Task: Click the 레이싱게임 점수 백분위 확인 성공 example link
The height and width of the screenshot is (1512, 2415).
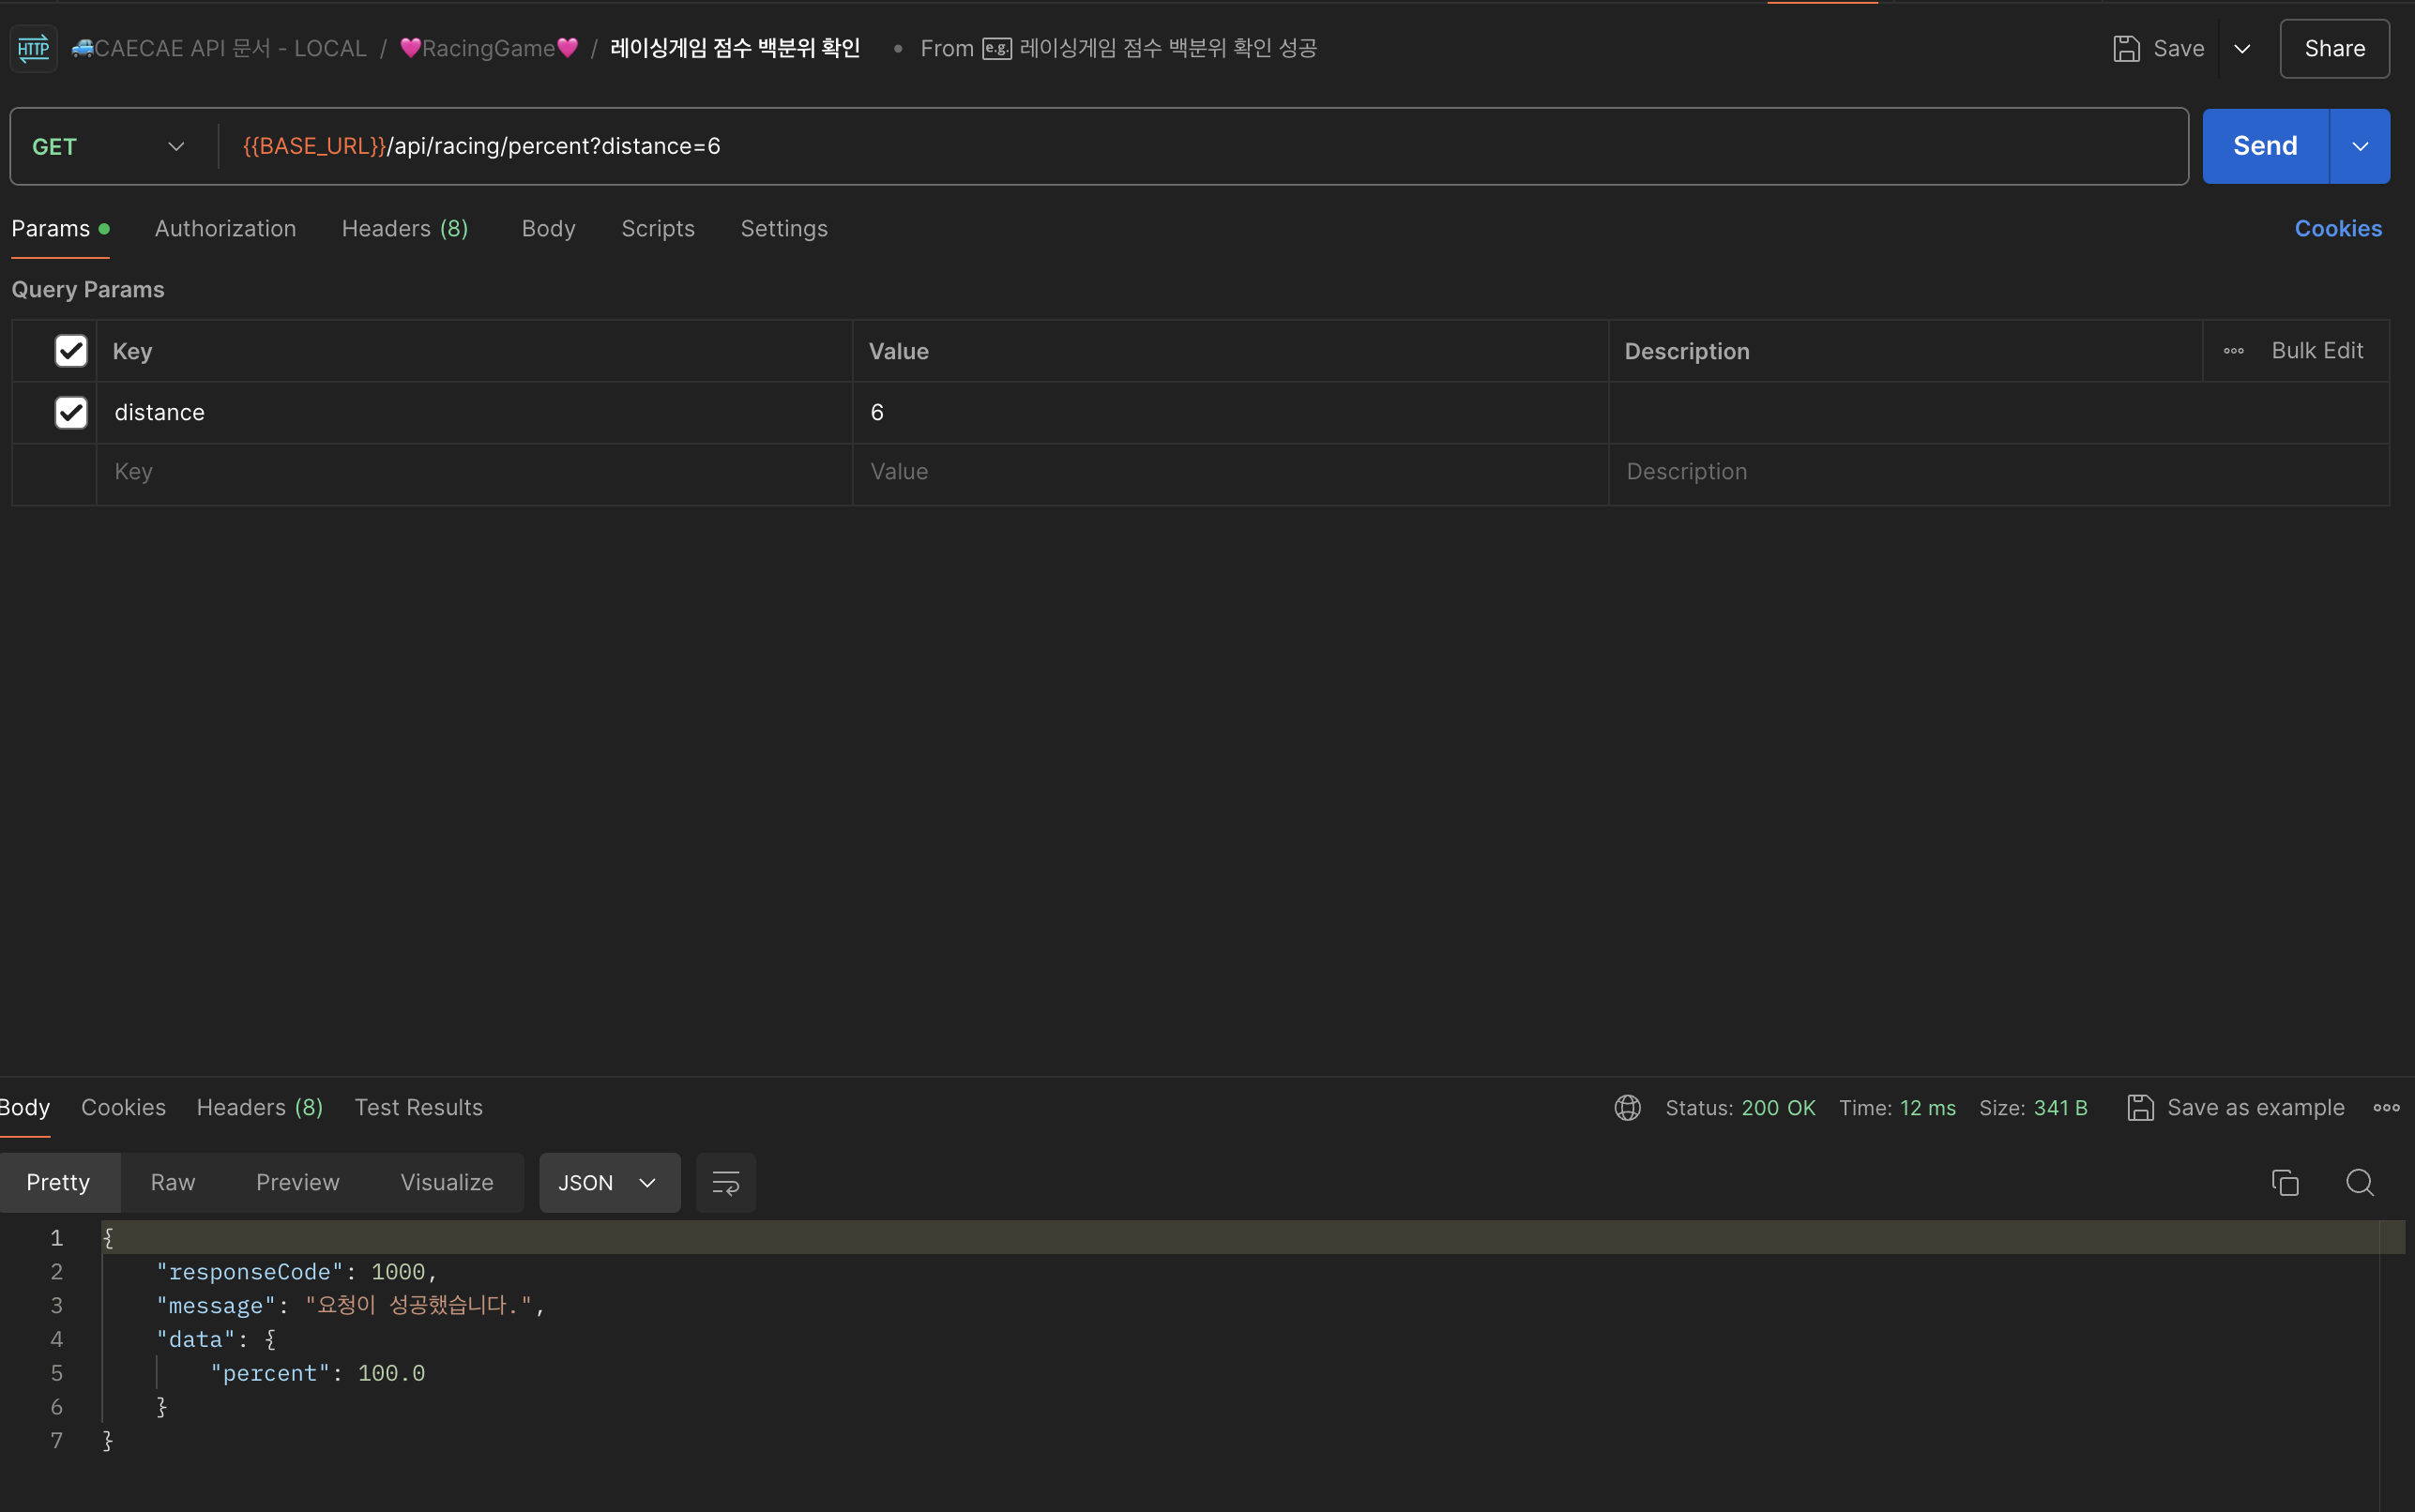Action: [x=1168, y=48]
